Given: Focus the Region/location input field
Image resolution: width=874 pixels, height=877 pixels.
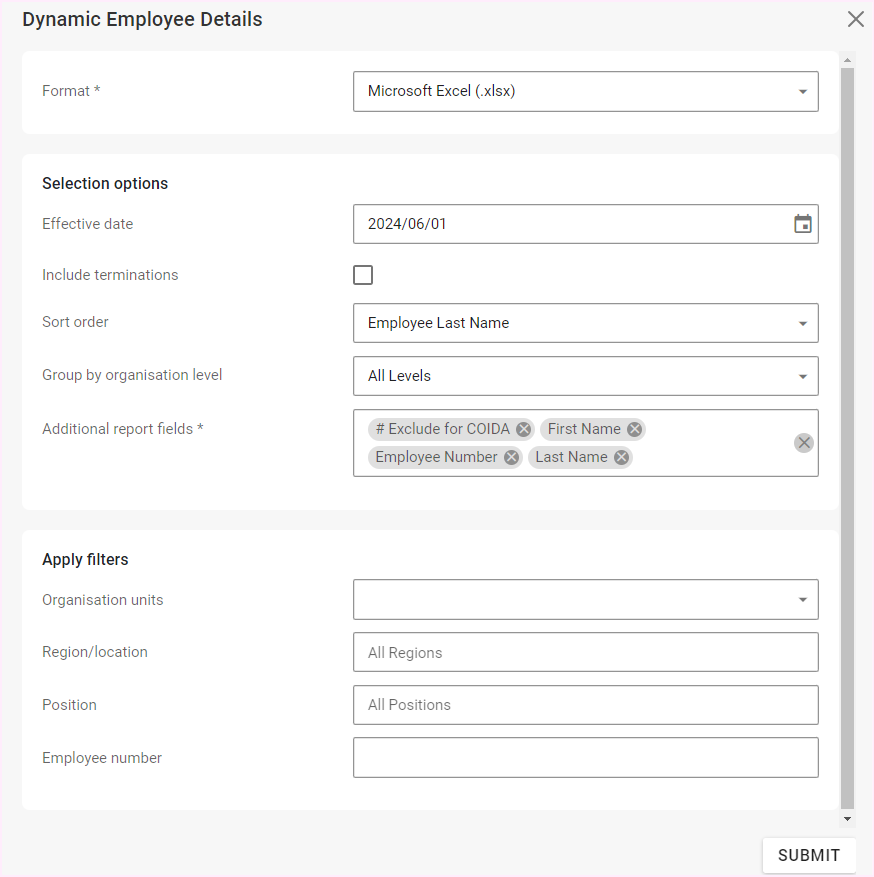Looking at the screenshot, I should tap(585, 652).
